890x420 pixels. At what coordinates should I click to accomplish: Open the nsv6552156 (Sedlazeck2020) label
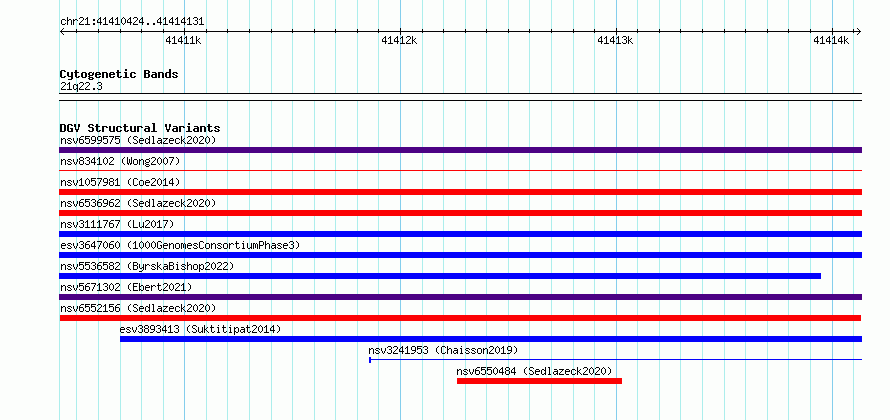138,308
